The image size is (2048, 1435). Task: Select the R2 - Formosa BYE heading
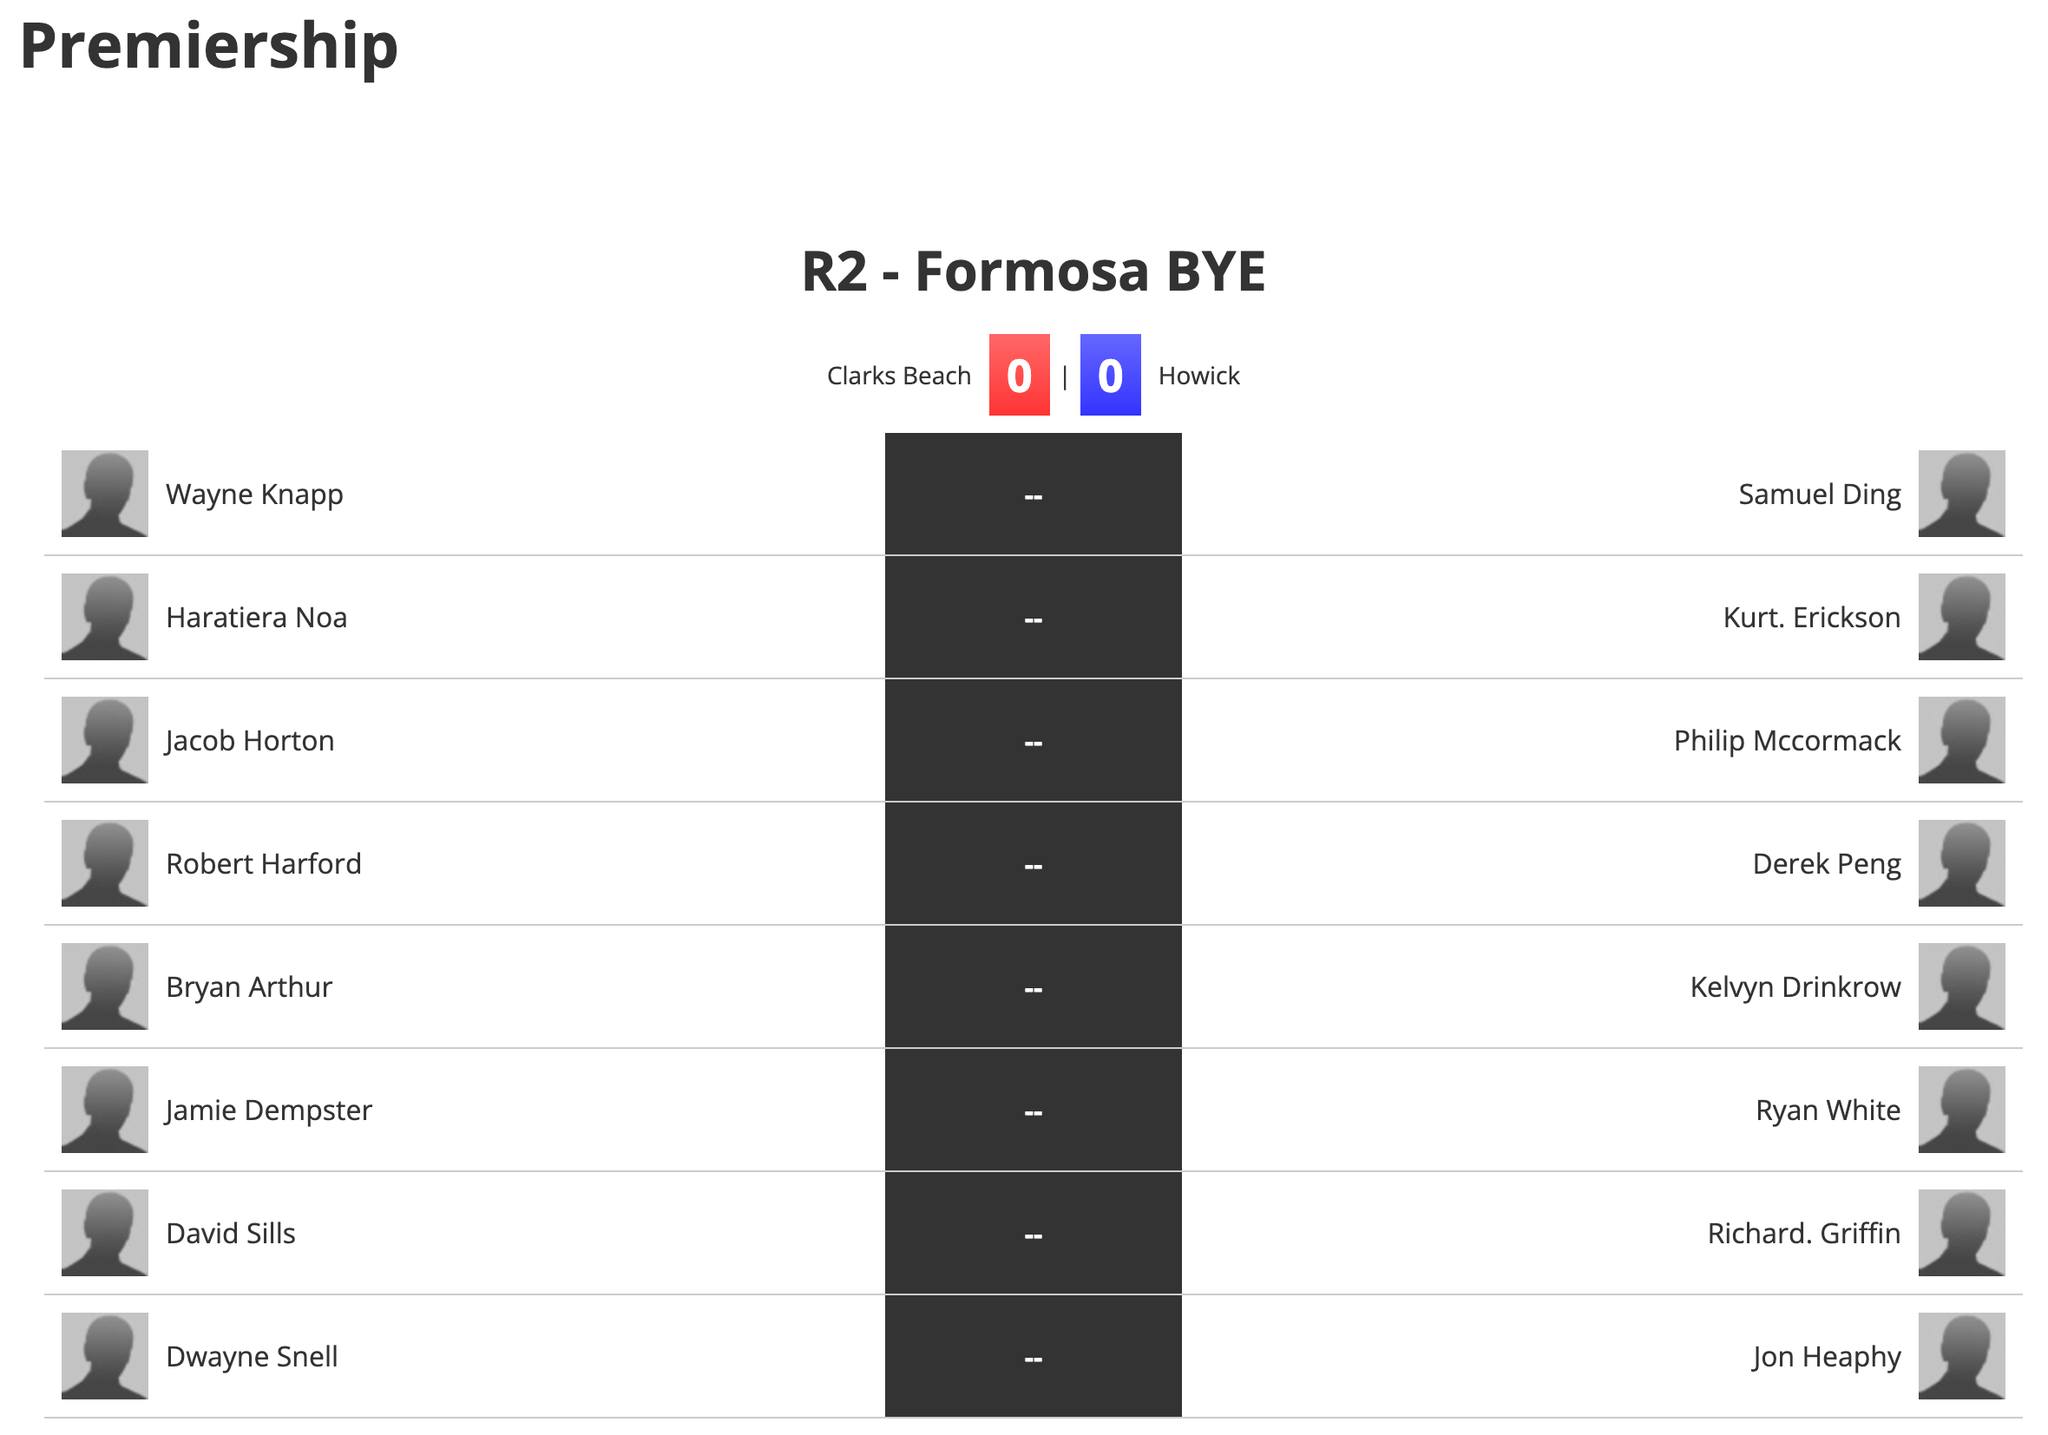coord(1033,271)
